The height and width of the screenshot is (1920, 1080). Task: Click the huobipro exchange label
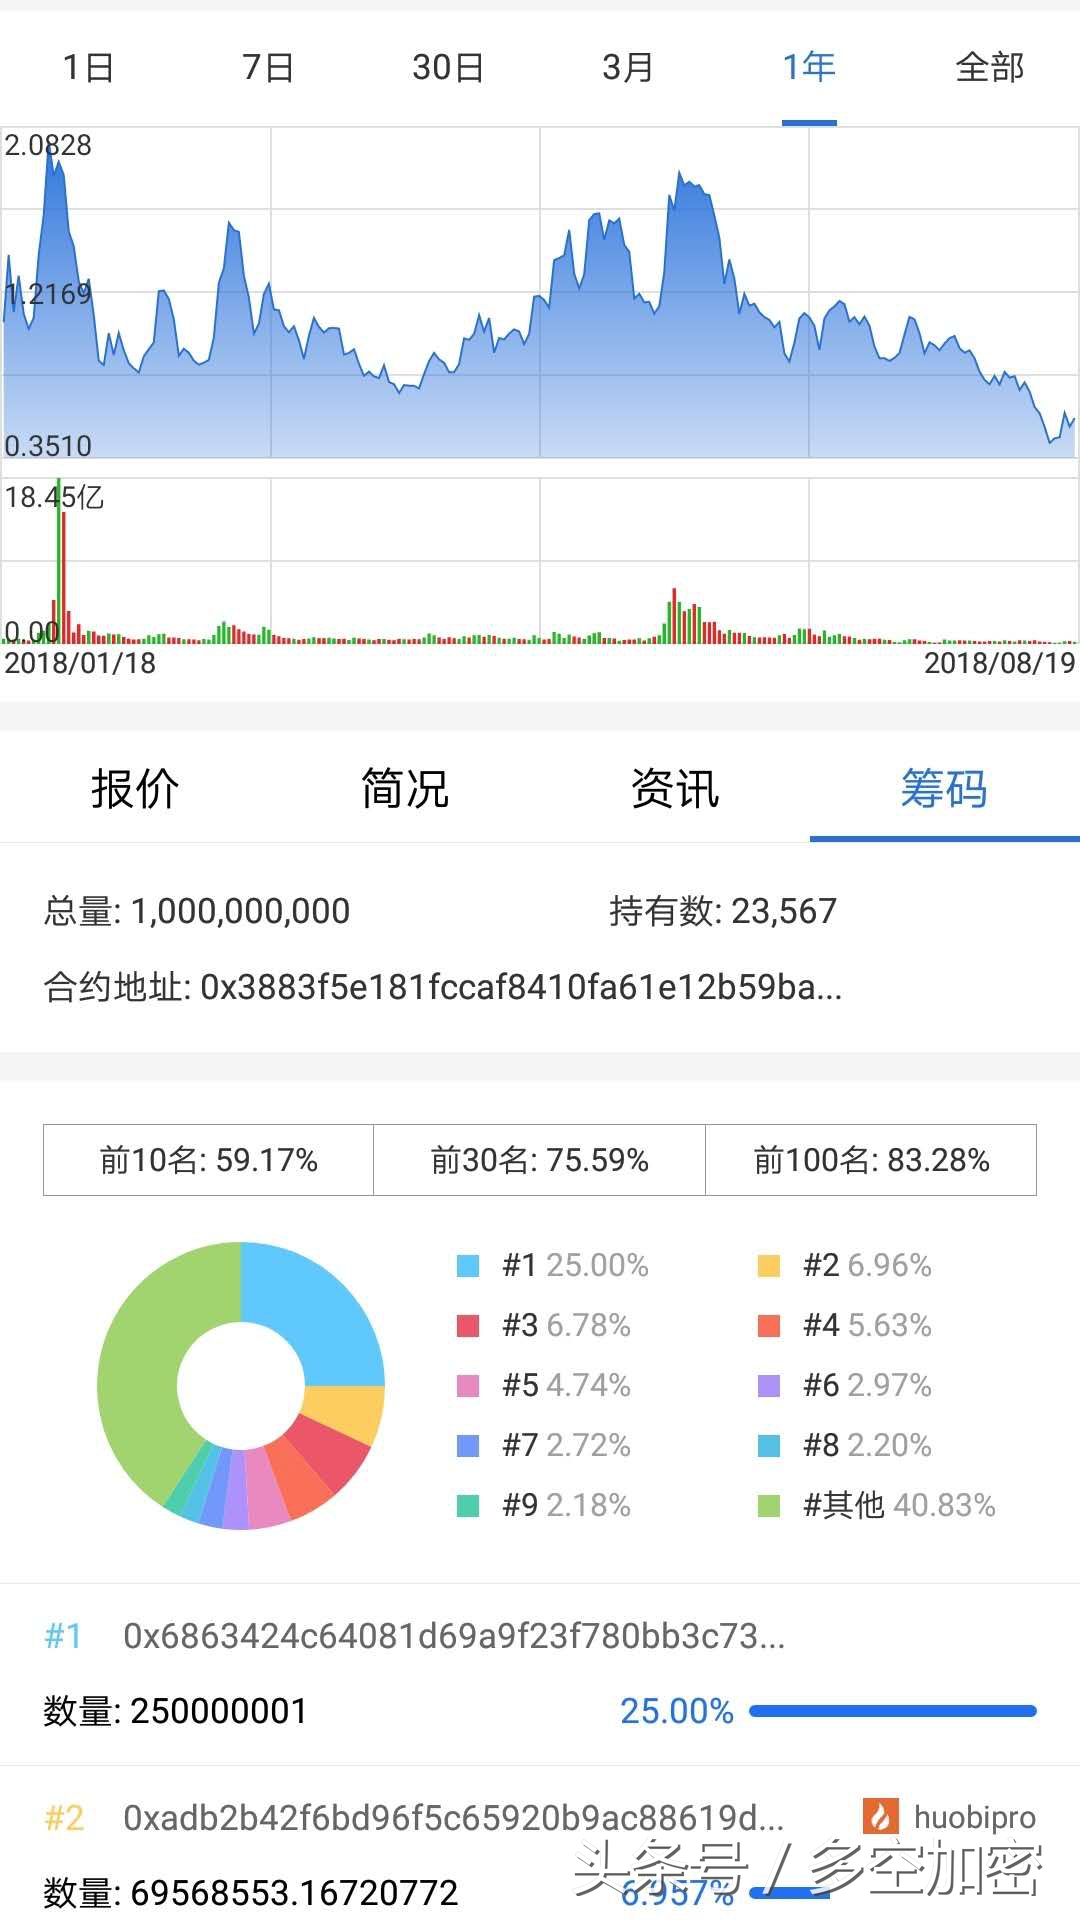(975, 1817)
